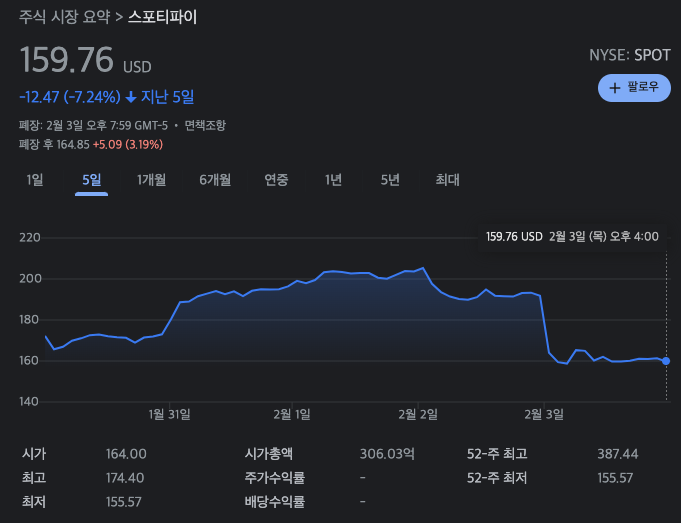The height and width of the screenshot is (523, 681).
Task: Show the 연중 year-to-date chart
Action: [x=276, y=179]
